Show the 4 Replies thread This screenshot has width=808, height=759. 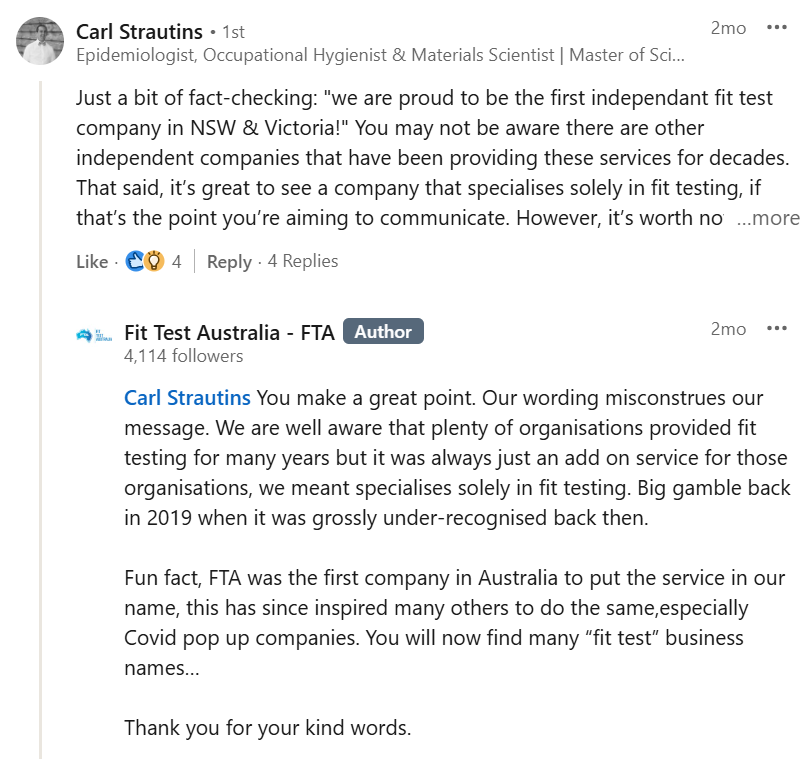tap(303, 261)
